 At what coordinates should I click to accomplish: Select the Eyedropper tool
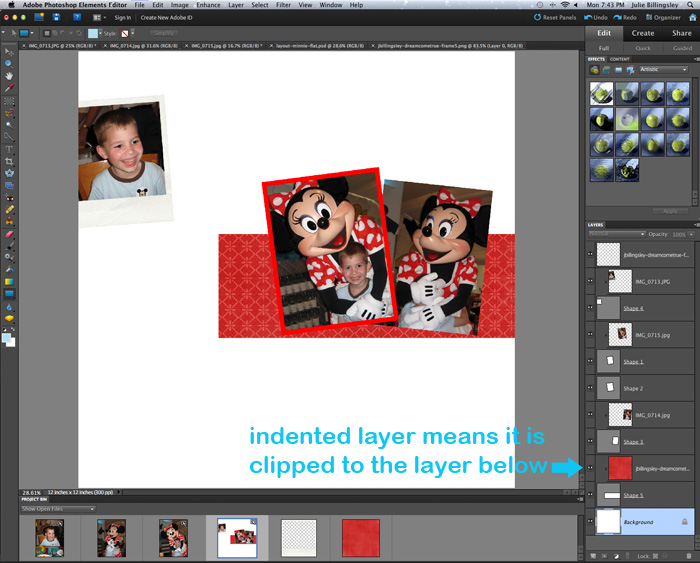tap(9, 88)
